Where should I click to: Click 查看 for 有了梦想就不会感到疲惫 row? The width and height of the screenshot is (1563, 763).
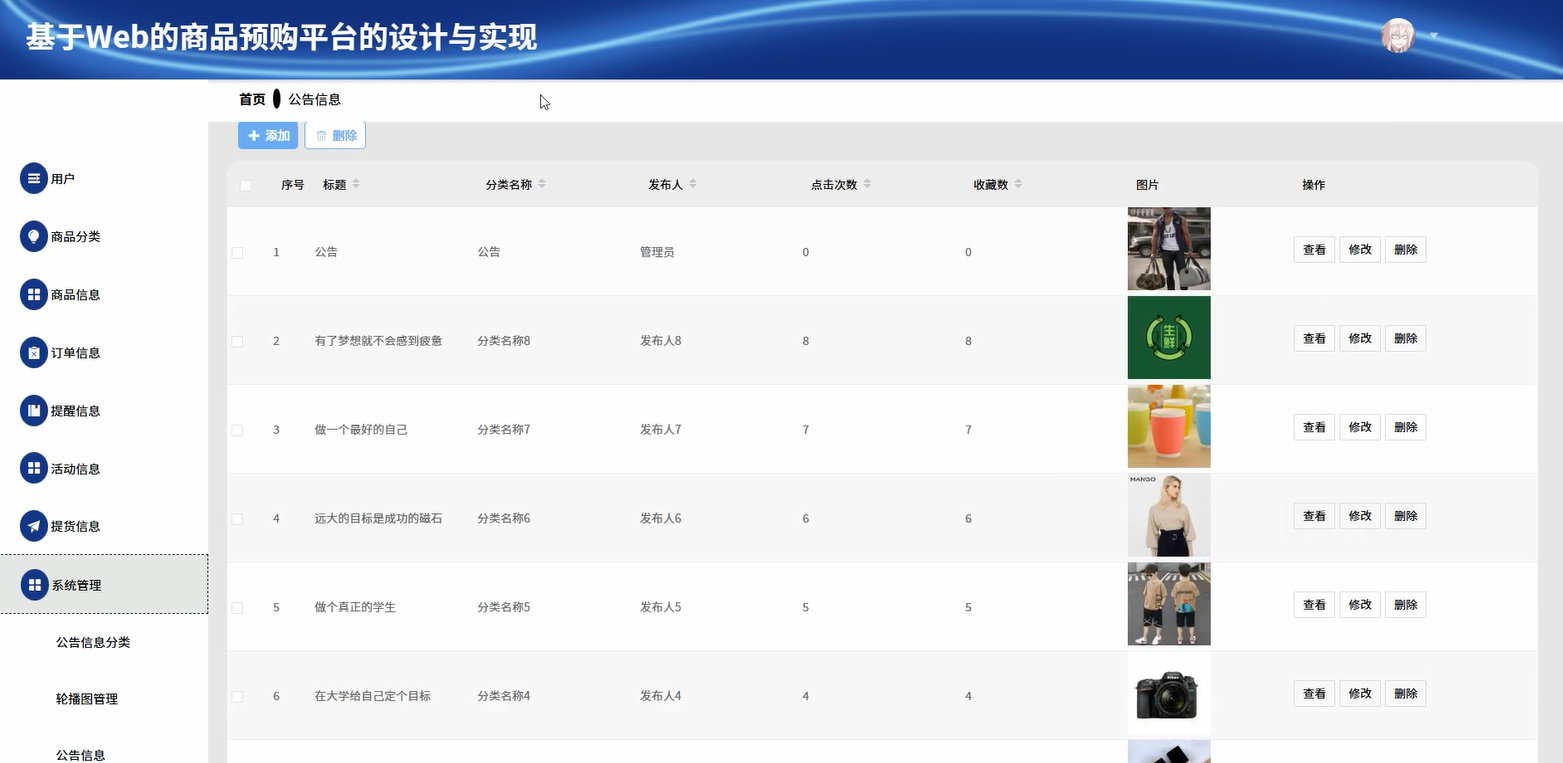(1314, 339)
